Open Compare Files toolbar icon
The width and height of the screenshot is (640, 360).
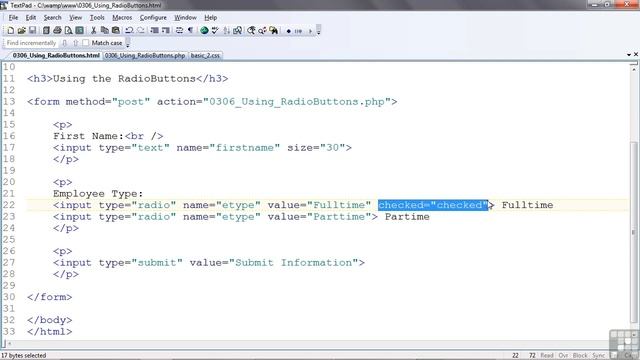coord(238,31)
